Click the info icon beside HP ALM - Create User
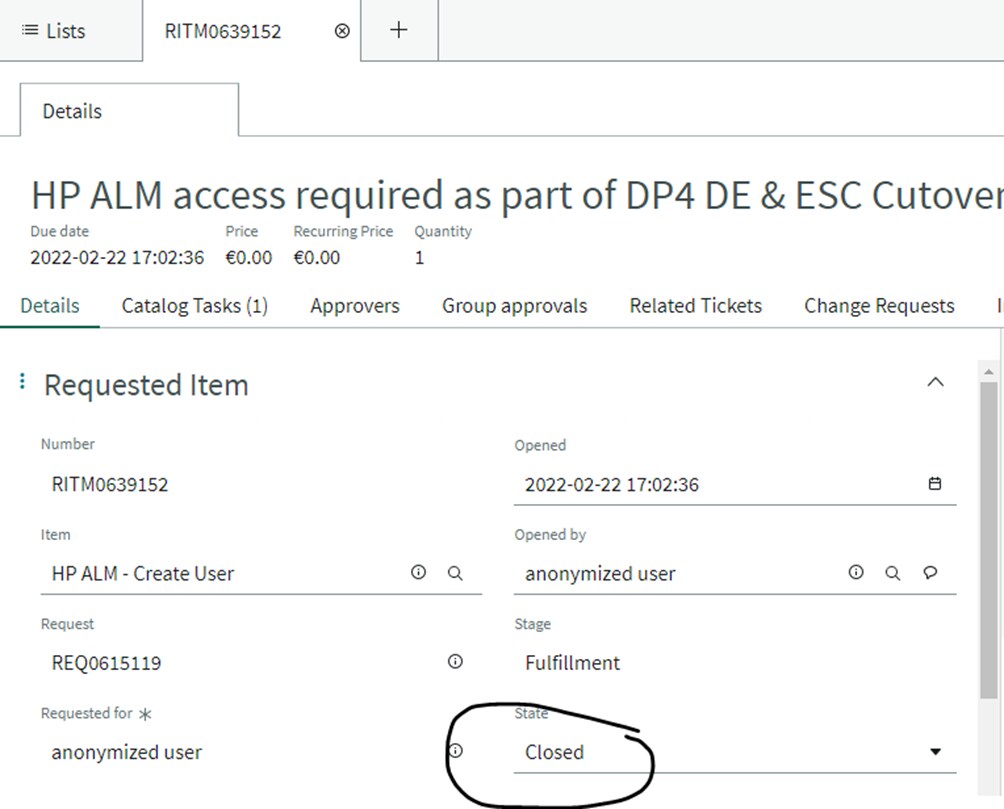1004x809 pixels. 418,573
